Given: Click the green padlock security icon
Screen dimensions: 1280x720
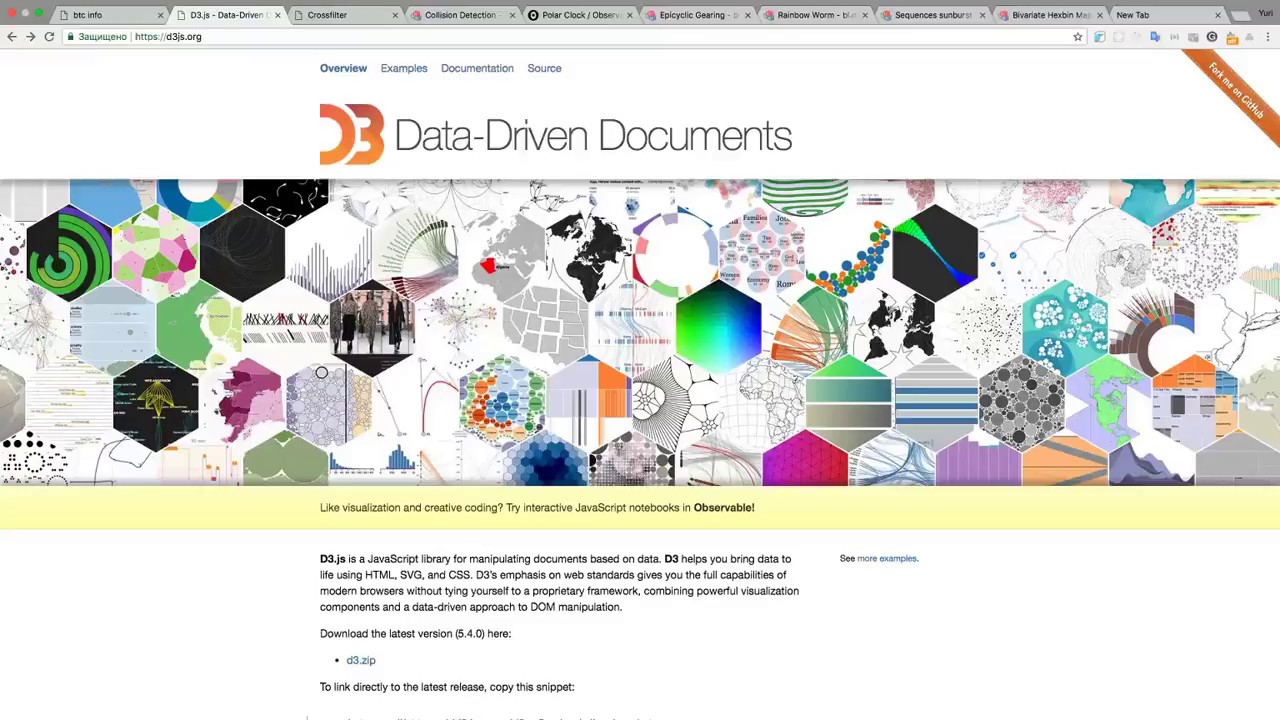Looking at the screenshot, I should point(70,37).
